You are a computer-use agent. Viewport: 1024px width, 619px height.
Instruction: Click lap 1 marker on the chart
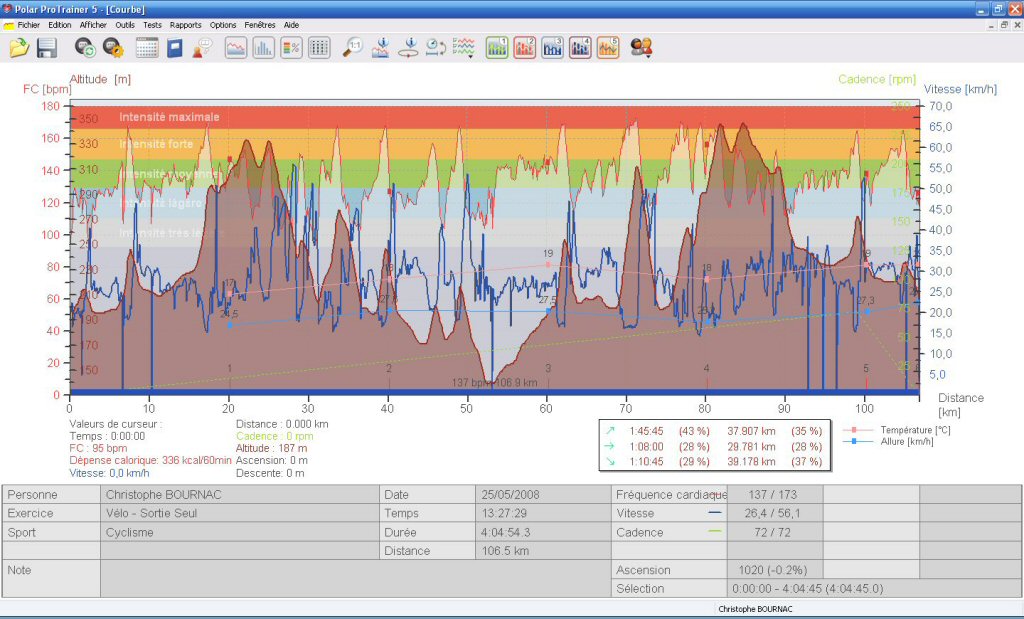(229, 369)
